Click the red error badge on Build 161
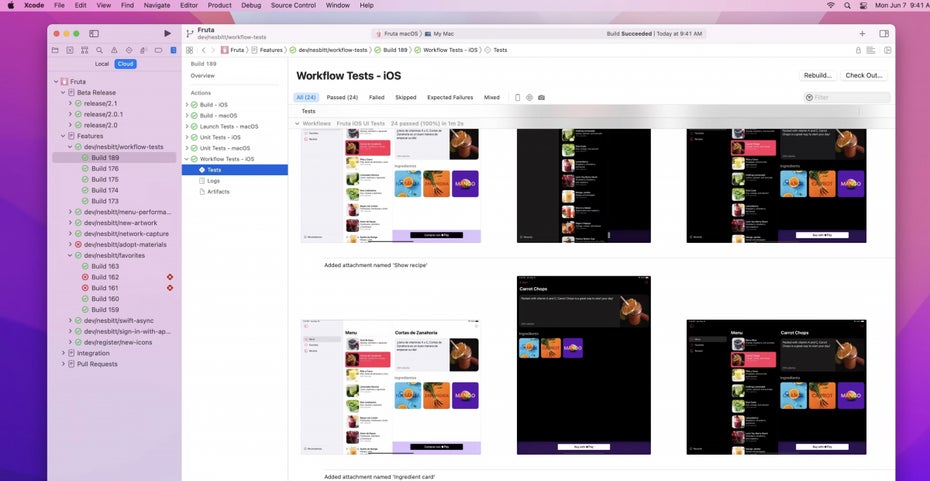 [x=170, y=288]
